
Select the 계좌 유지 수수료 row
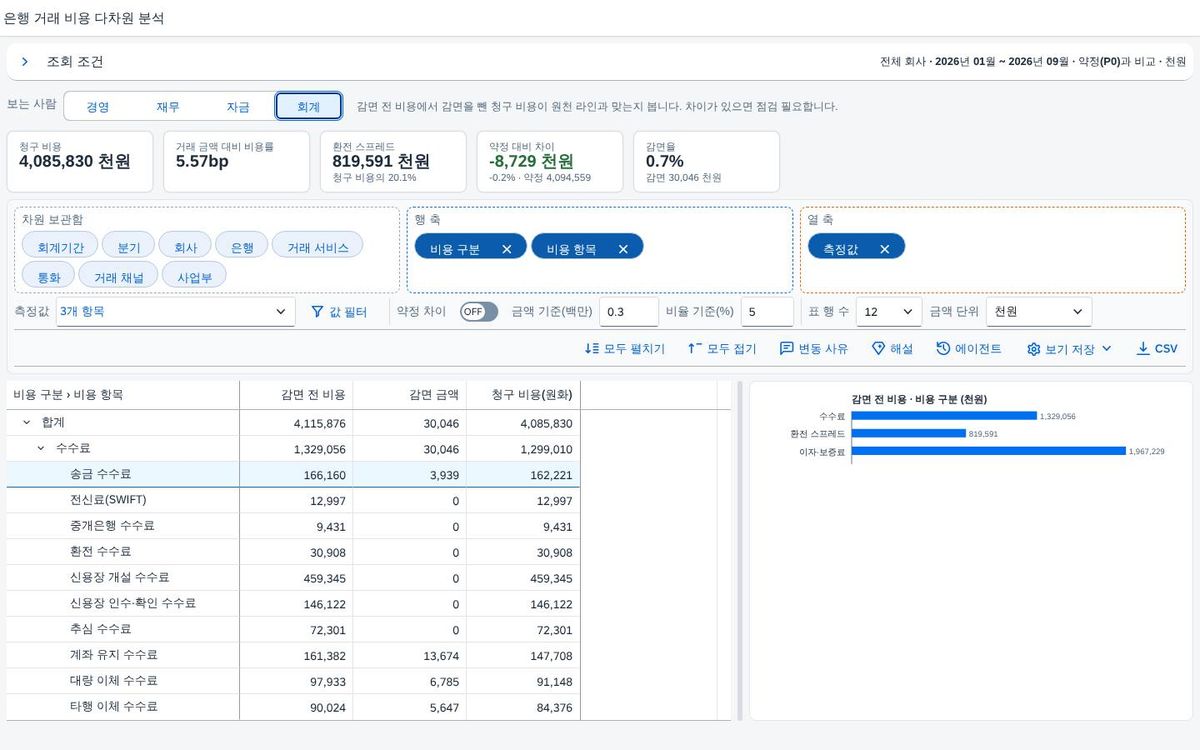point(293,656)
